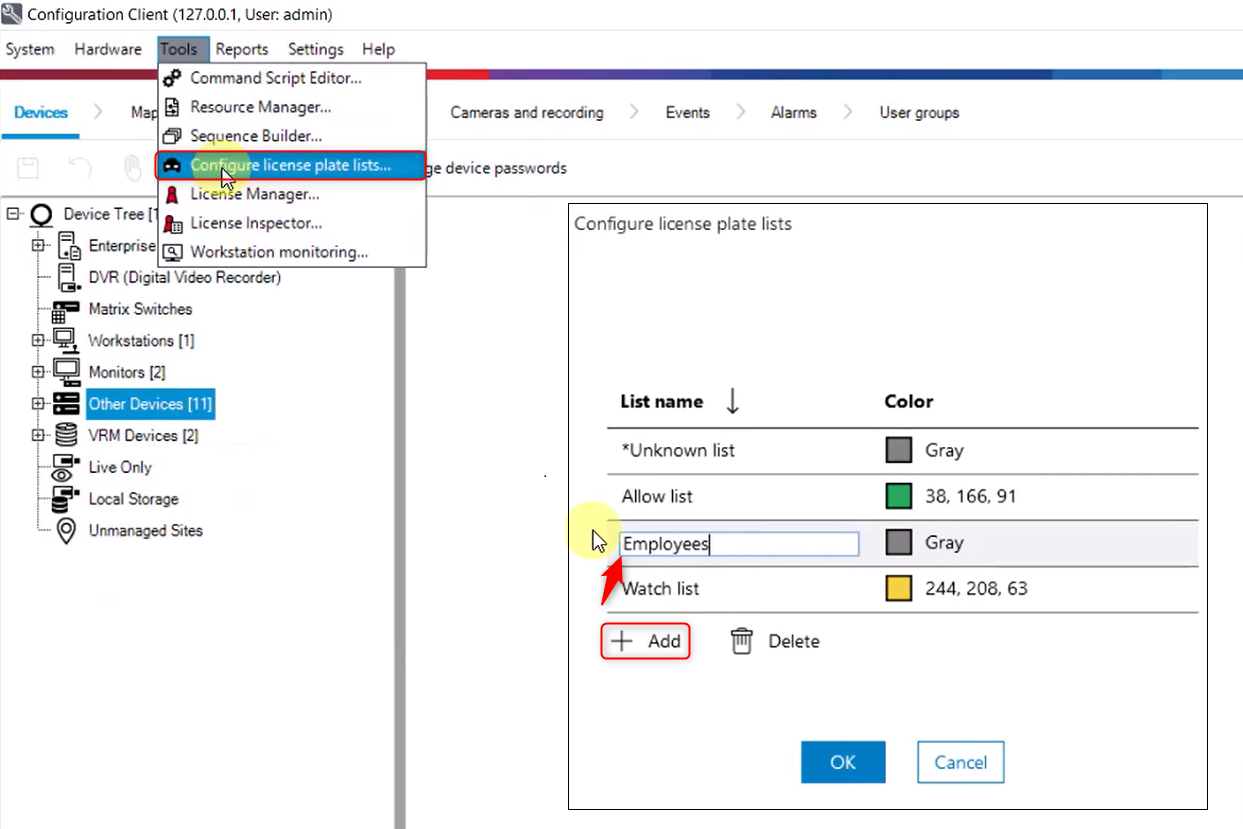Cancel the license plate lists dialog
The width and height of the screenshot is (1243, 829).
click(961, 762)
